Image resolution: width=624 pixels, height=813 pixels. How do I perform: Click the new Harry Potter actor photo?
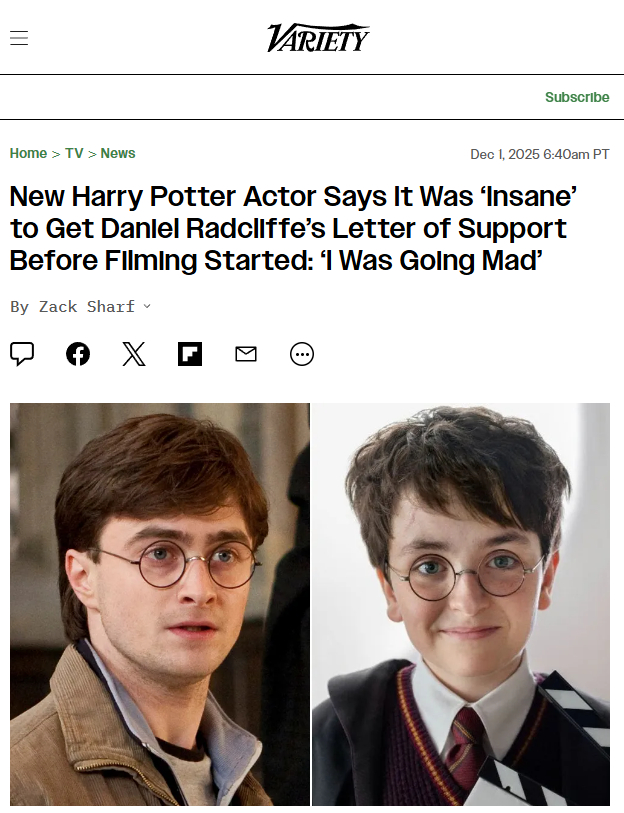point(461,605)
